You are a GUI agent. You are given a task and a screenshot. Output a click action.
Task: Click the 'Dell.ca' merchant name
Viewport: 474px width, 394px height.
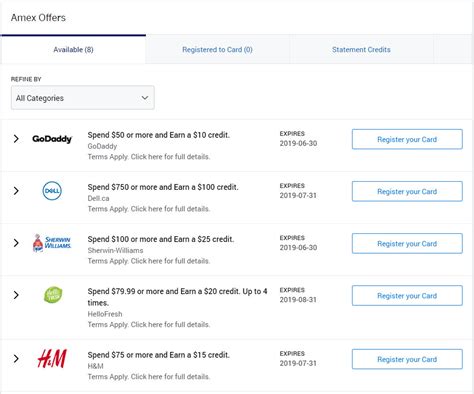[x=98, y=198]
